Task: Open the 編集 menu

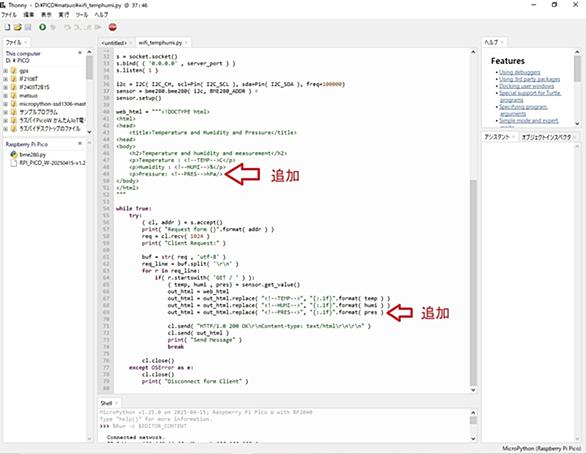Action: coord(29,15)
